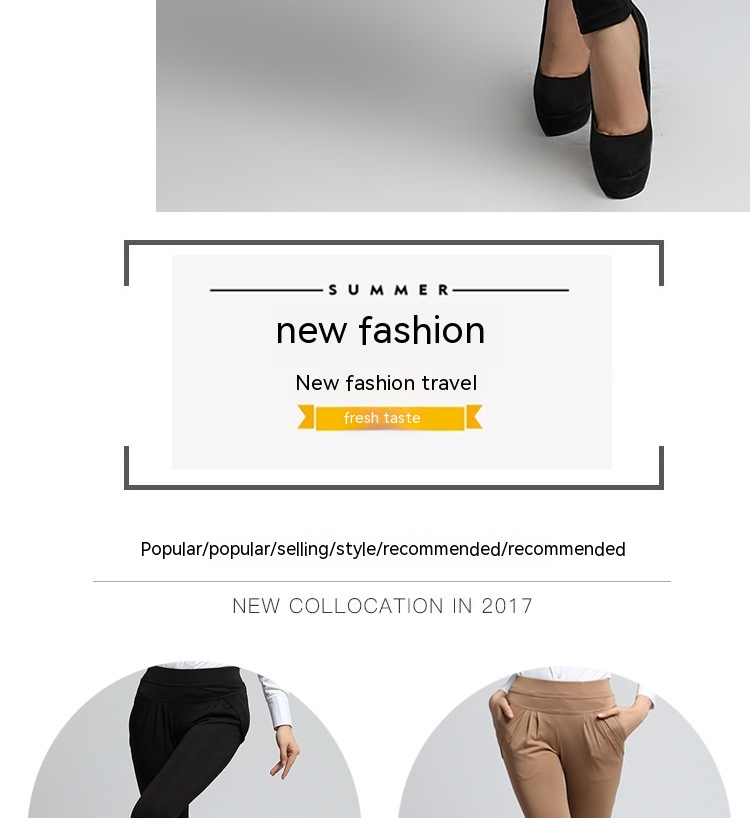Viewport: 750px width, 818px height.
Task: Click the yellow 'fresh taste' ribbon banner
Action: pyautogui.click(x=390, y=418)
